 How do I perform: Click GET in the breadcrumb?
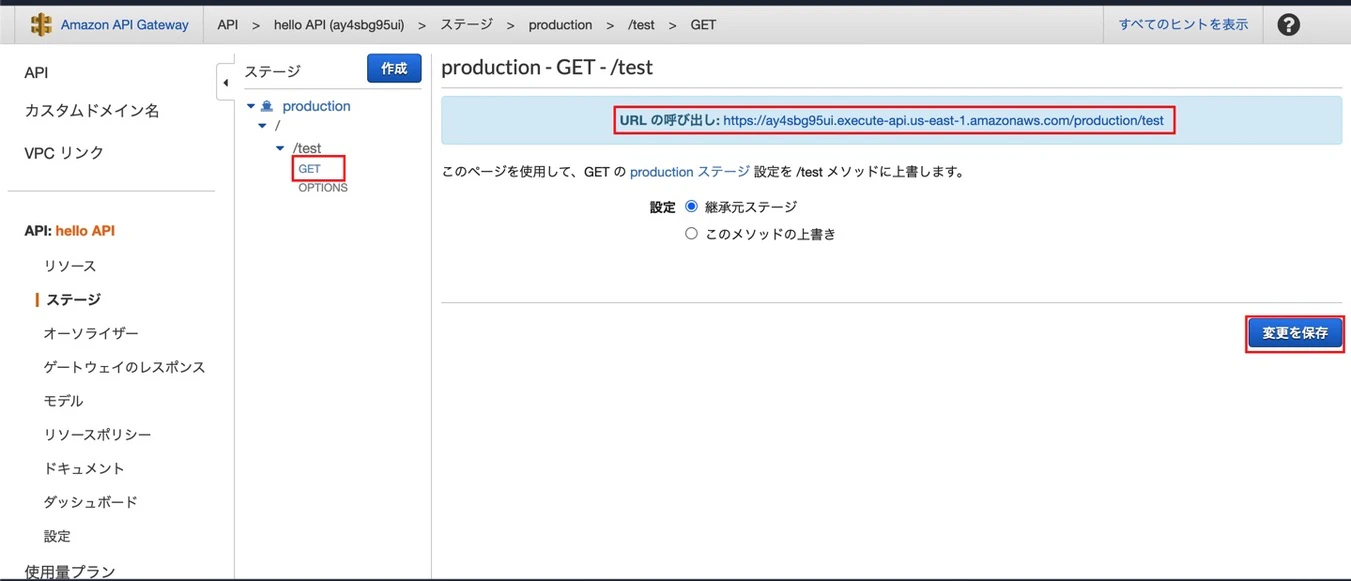(x=703, y=25)
